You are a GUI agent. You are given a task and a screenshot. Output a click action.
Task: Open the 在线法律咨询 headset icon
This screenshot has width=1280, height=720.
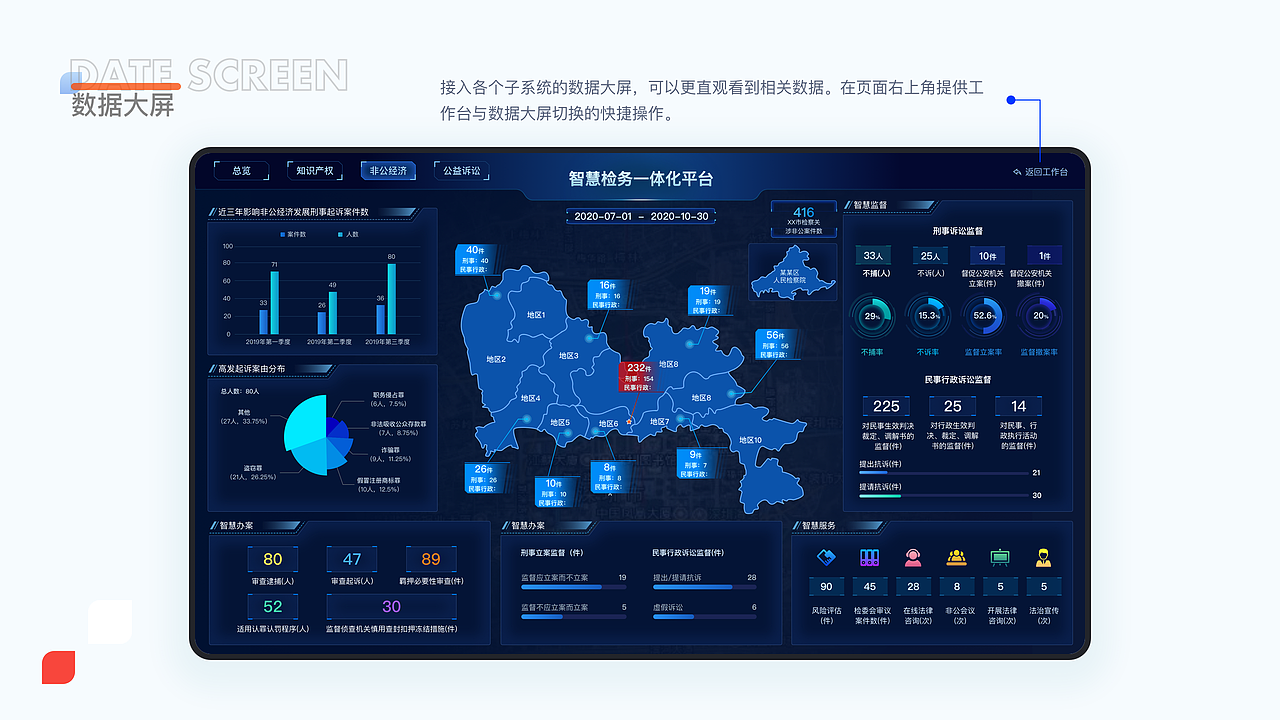[912, 556]
